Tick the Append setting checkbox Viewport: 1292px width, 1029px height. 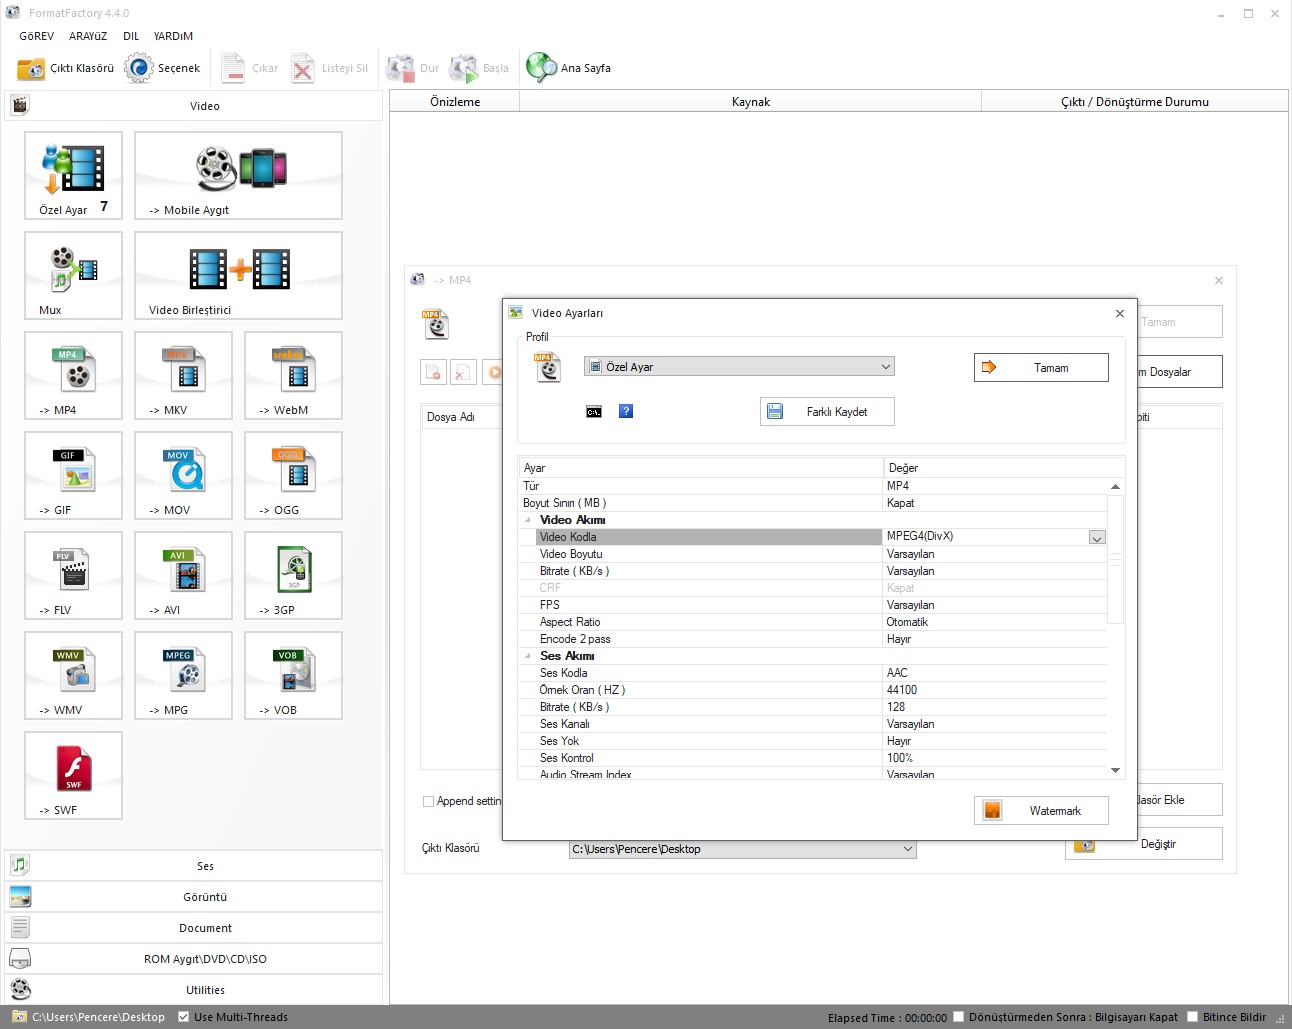[428, 801]
